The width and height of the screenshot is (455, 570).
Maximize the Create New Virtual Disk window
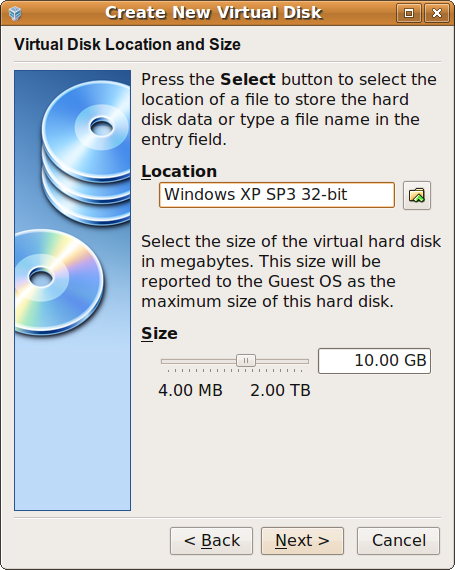pyautogui.click(x=409, y=13)
